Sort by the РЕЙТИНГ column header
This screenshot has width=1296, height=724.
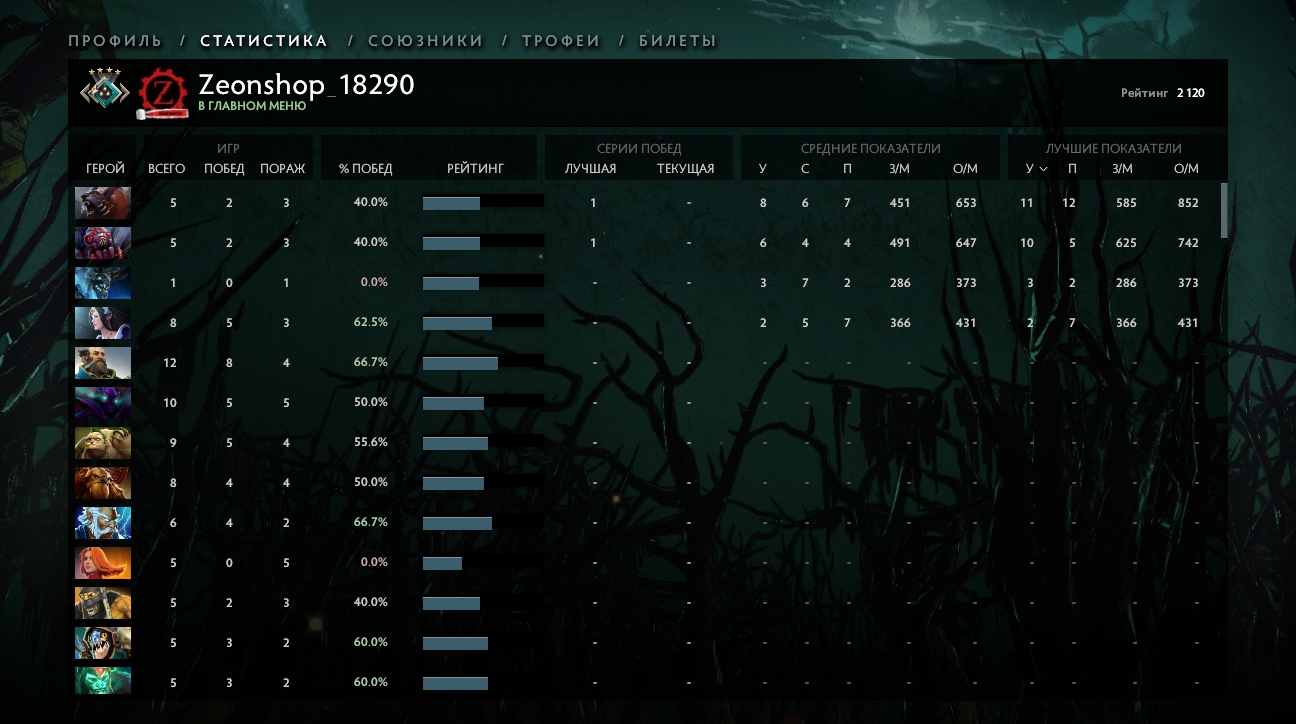(x=476, y=169)
